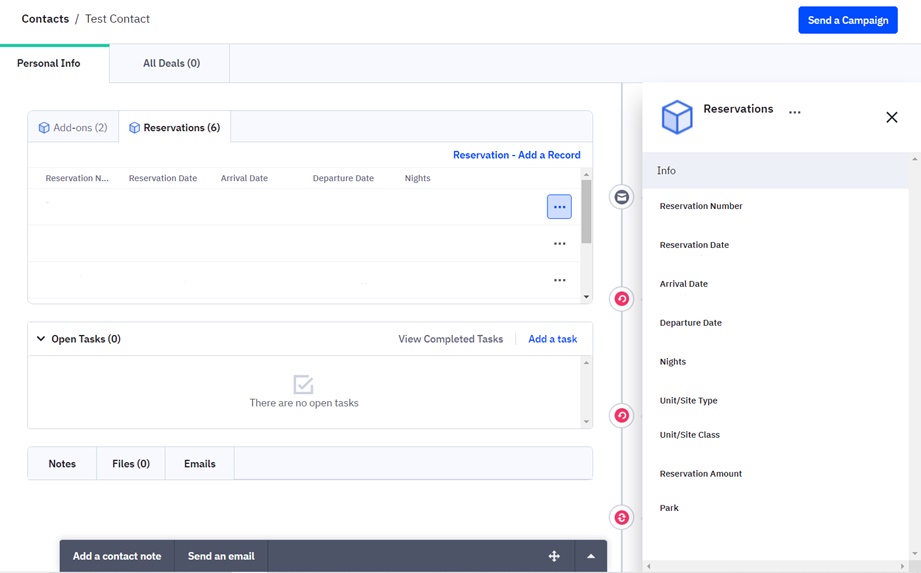Image resolution: width=921 pixels, height=573 pixels.
Task: Open the options ellipsis of third reservation row
Action: coord(559,281)
